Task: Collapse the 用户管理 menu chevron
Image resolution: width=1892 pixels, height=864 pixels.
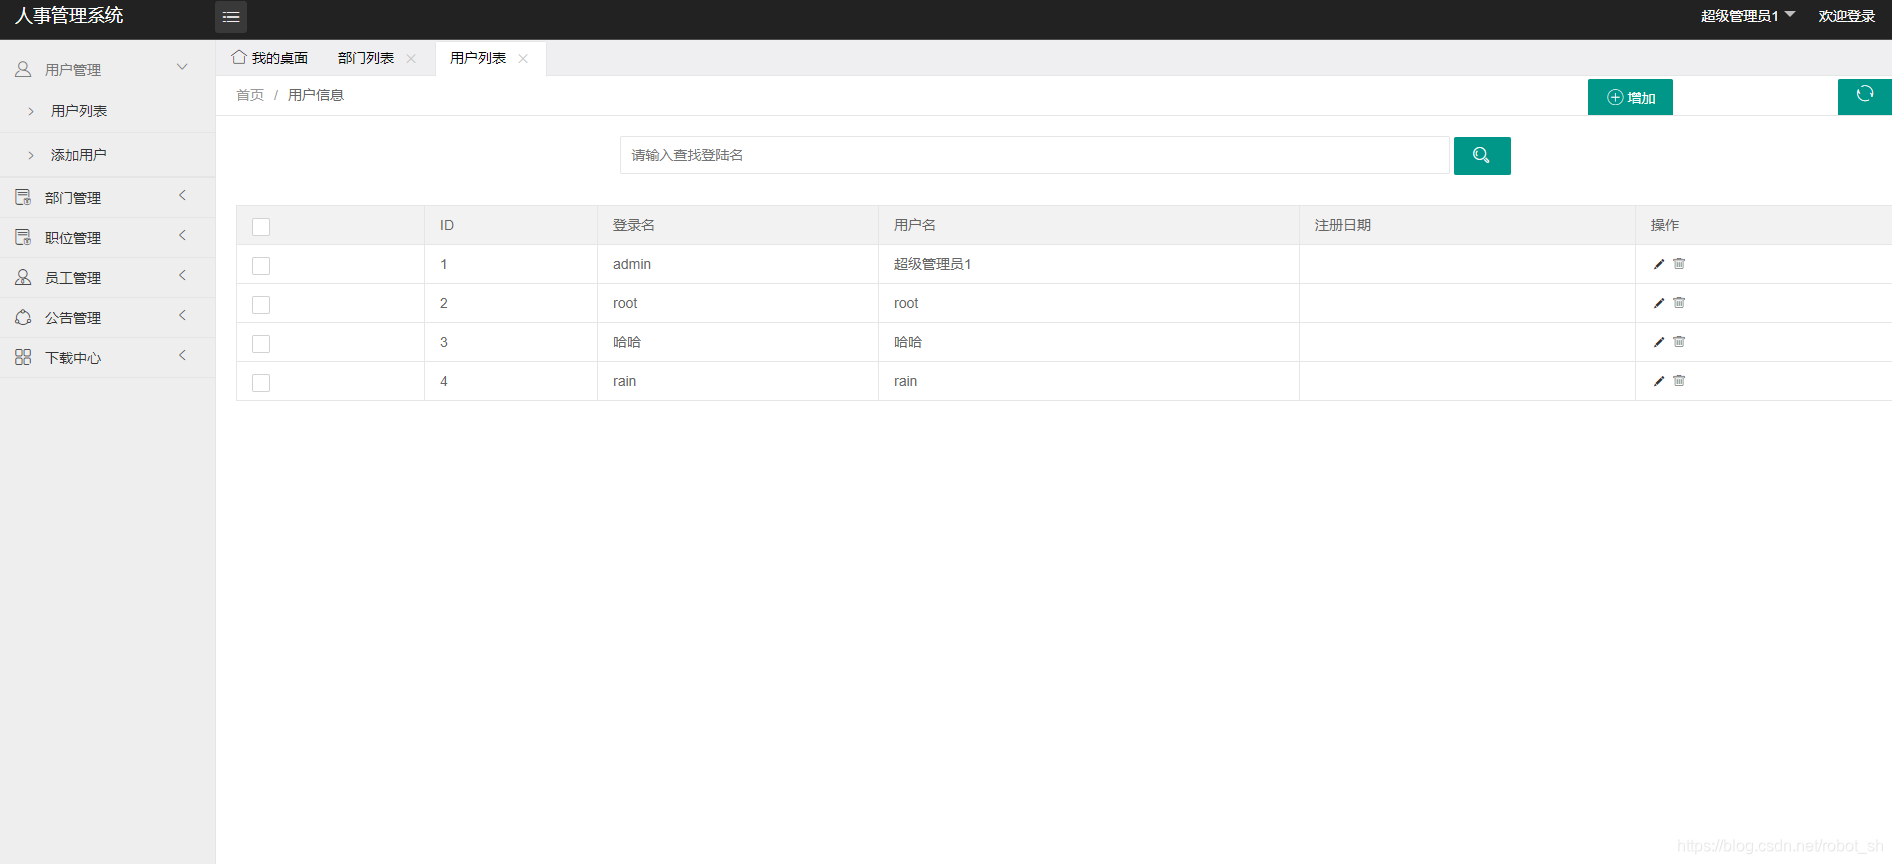Action: [x=182, y=67]
